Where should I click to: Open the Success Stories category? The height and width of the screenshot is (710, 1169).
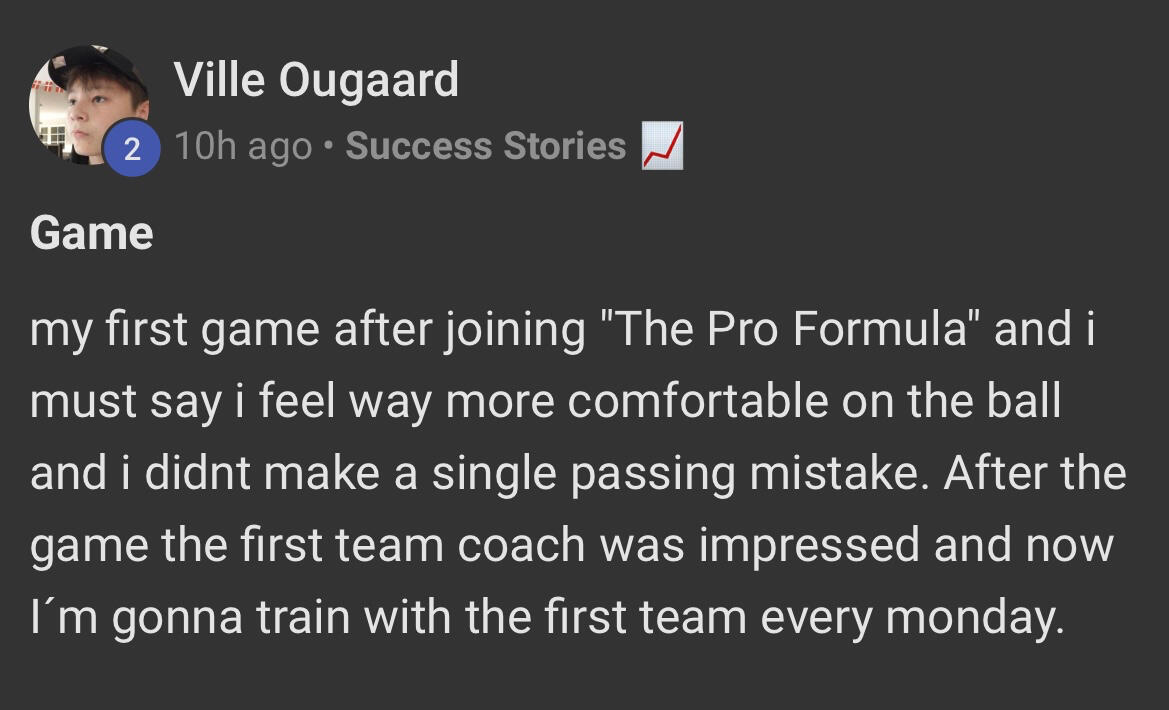(485, 147)
